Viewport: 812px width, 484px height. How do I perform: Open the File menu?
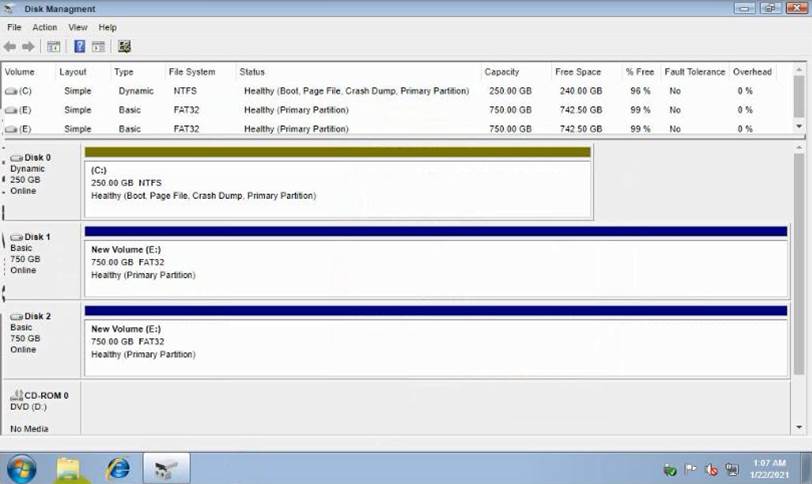(14, 27)
